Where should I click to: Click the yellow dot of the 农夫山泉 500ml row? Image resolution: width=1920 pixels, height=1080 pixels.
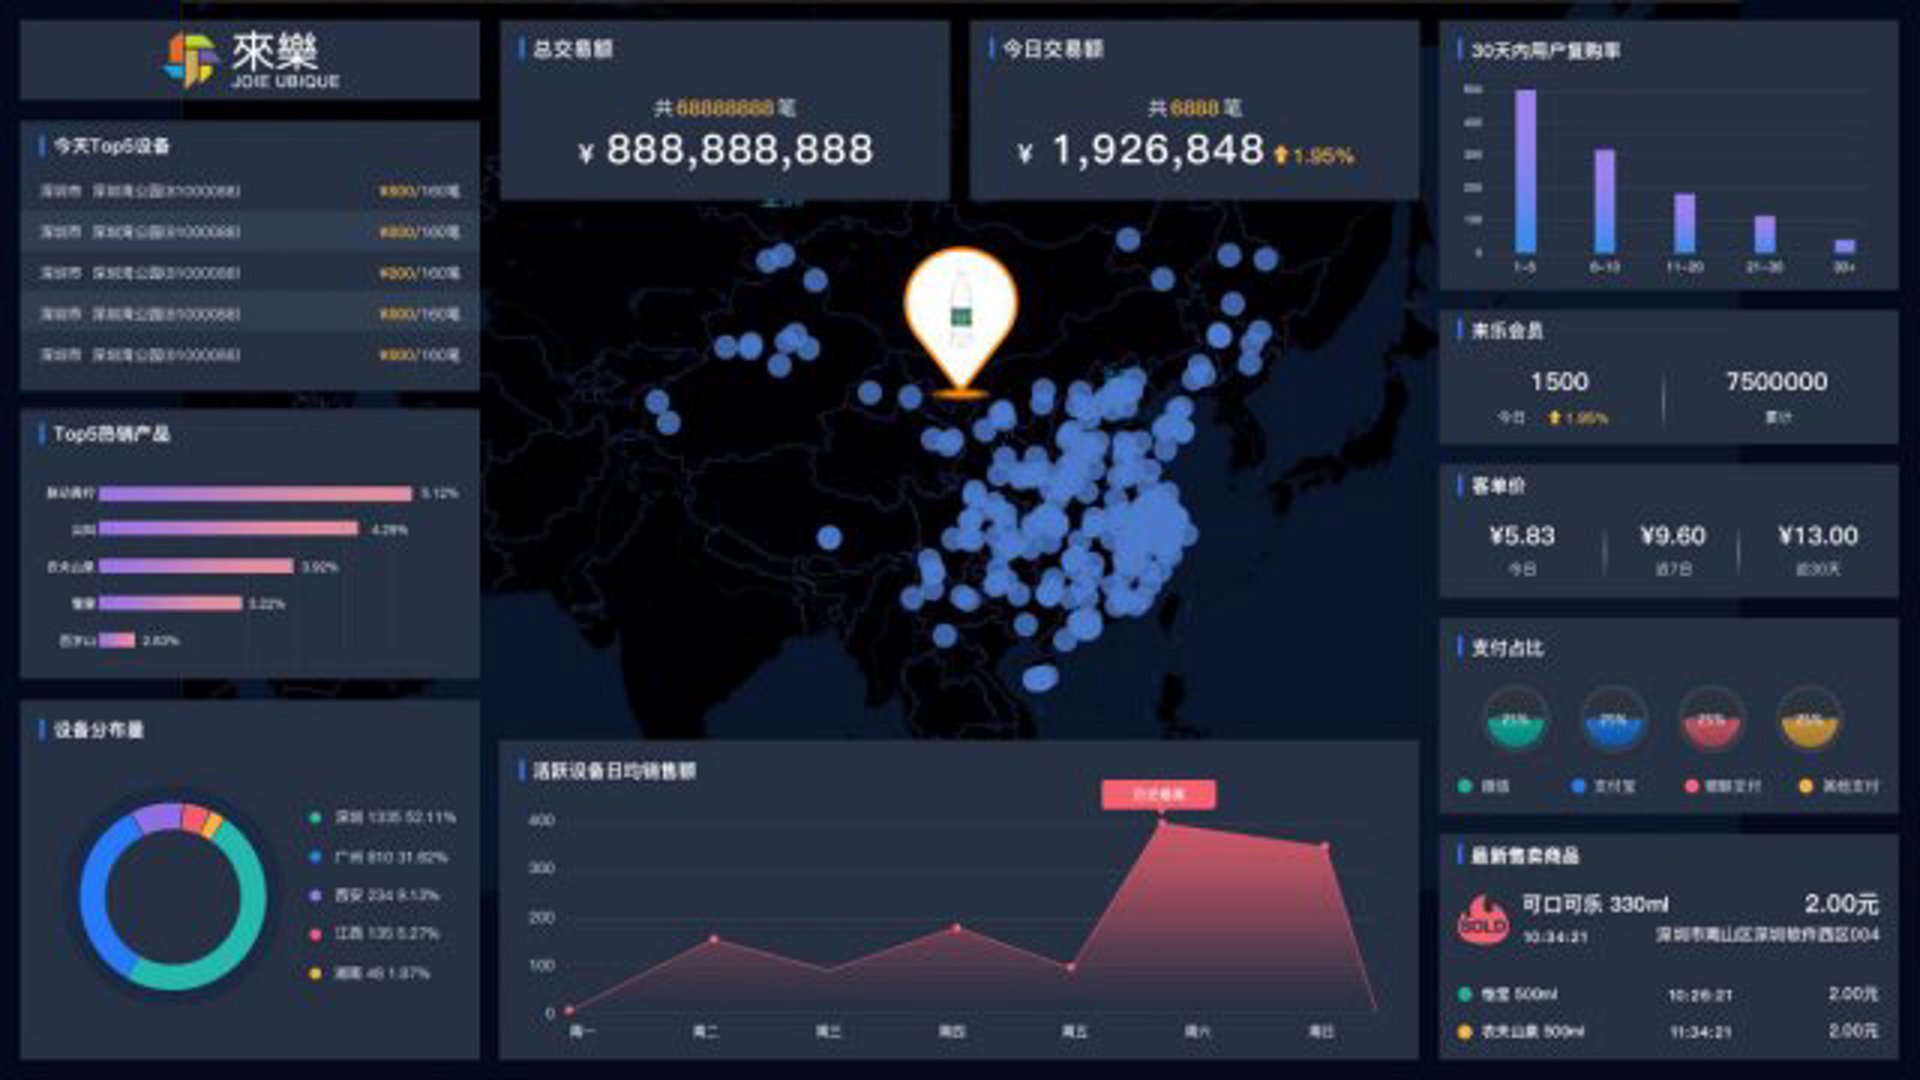click(1465, 1031)
